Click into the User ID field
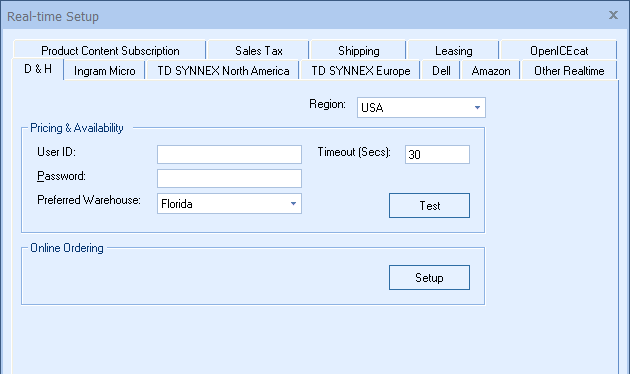Viewport: 630px width, 374px height. (229, 155)
